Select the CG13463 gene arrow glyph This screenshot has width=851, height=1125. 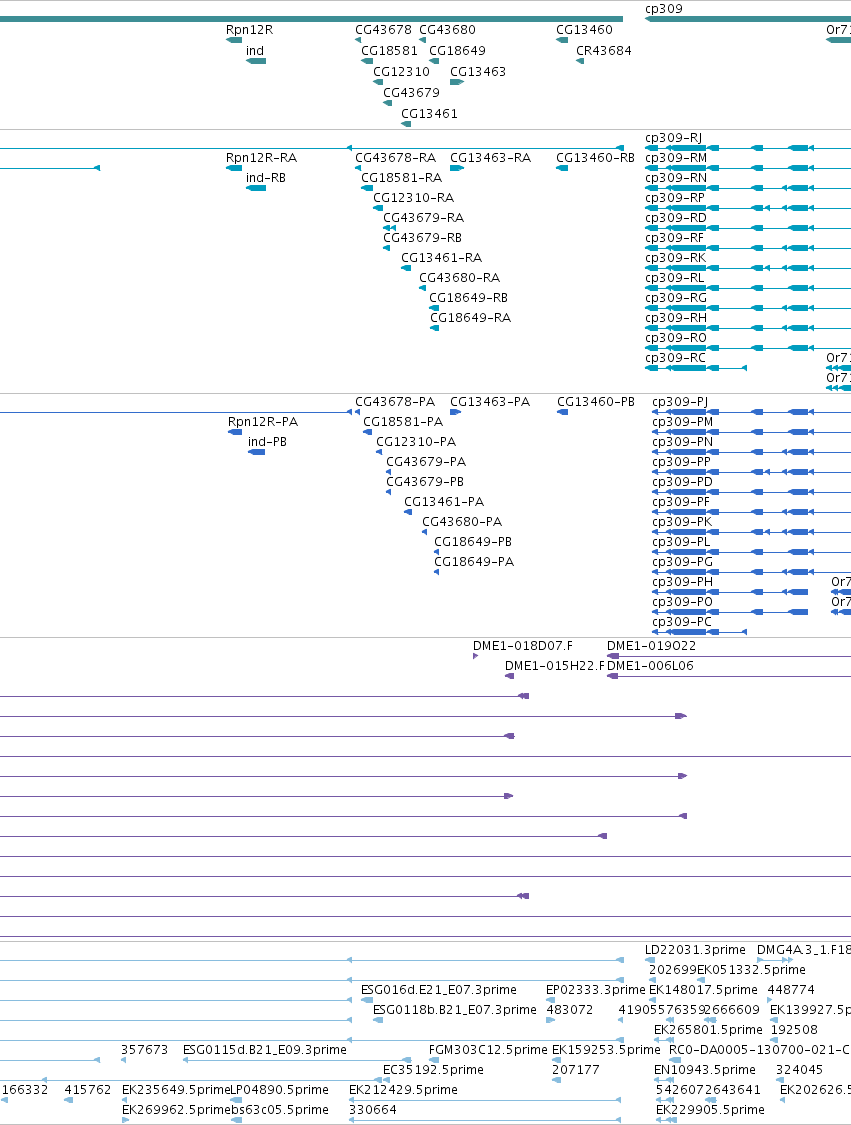pos(457,82)
